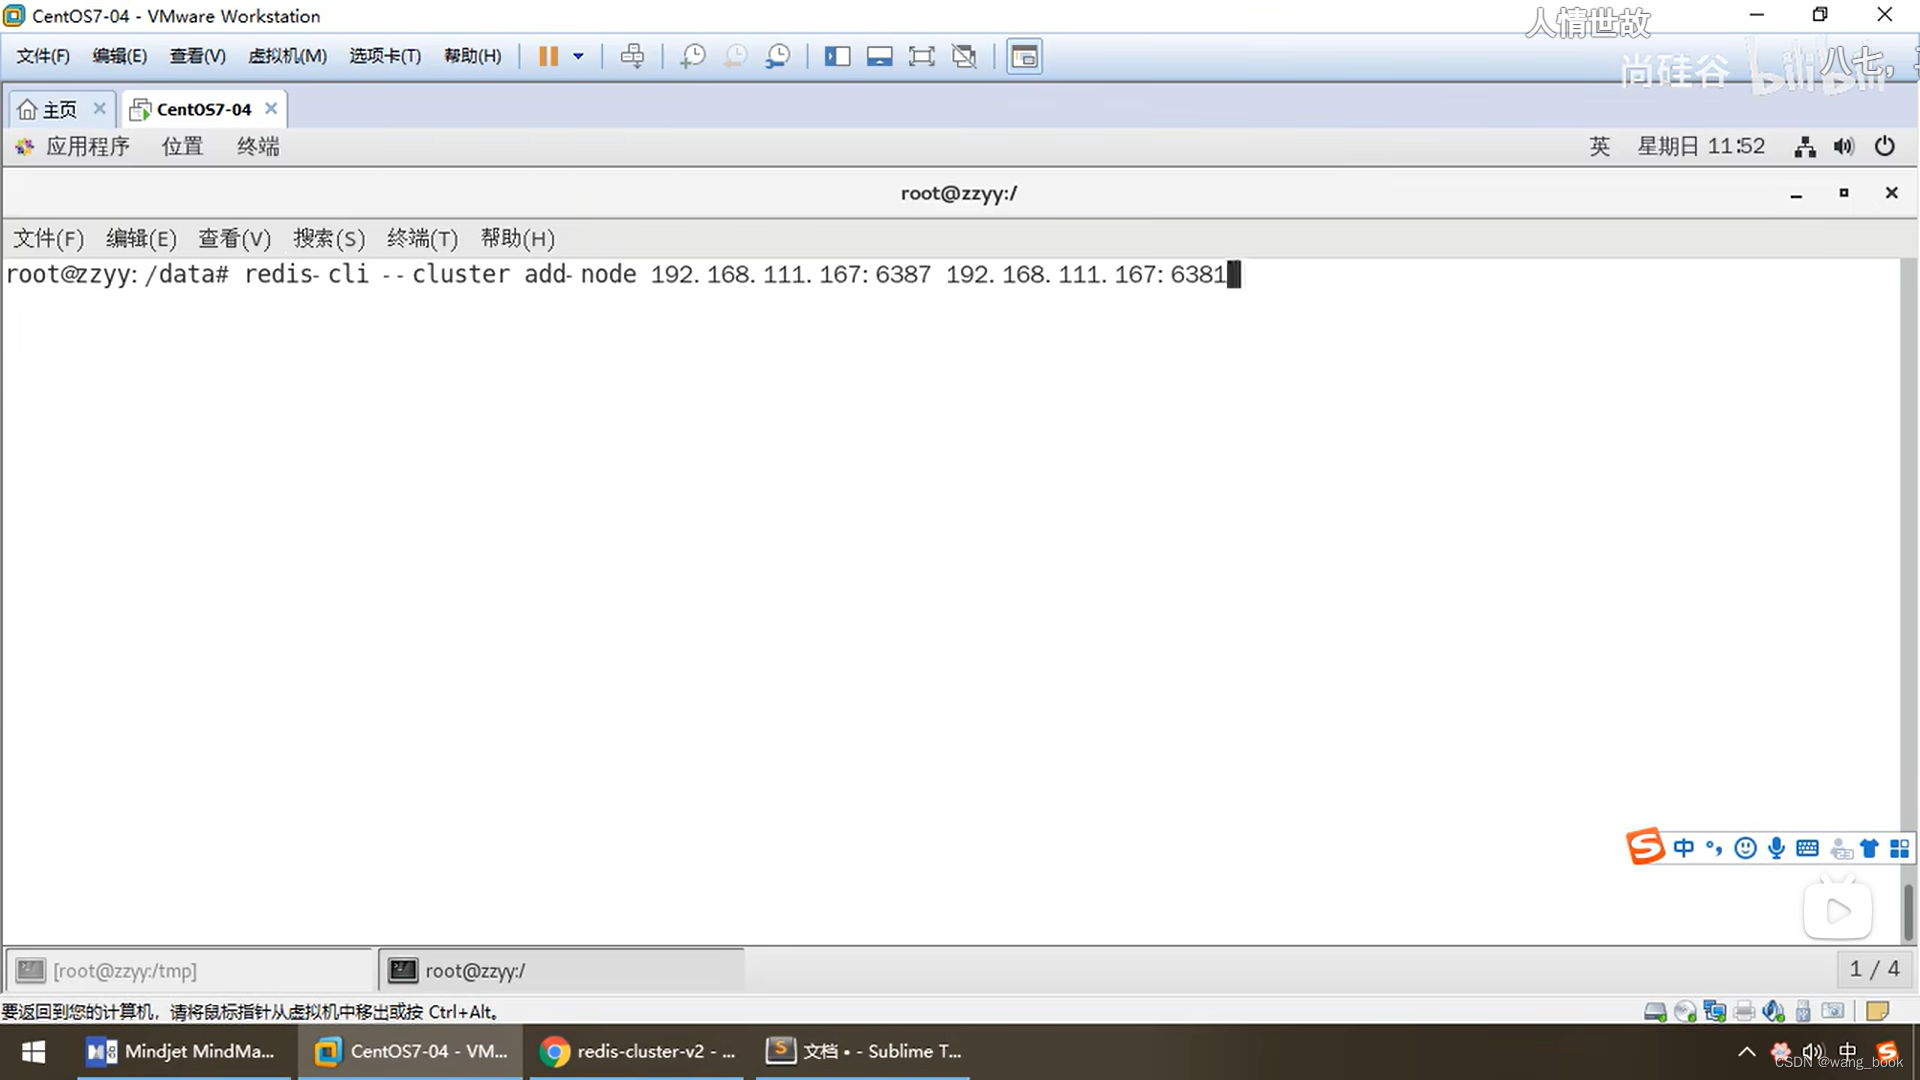Take a snapshot of the VM
The height and width of the screenshot is (1080, 1920).
tap(692, 56)
